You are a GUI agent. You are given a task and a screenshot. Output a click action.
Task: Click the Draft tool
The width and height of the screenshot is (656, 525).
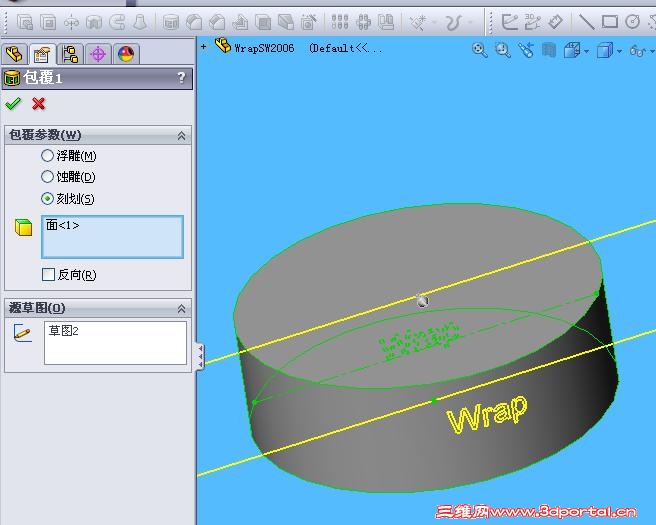click(x=286, y=22)
